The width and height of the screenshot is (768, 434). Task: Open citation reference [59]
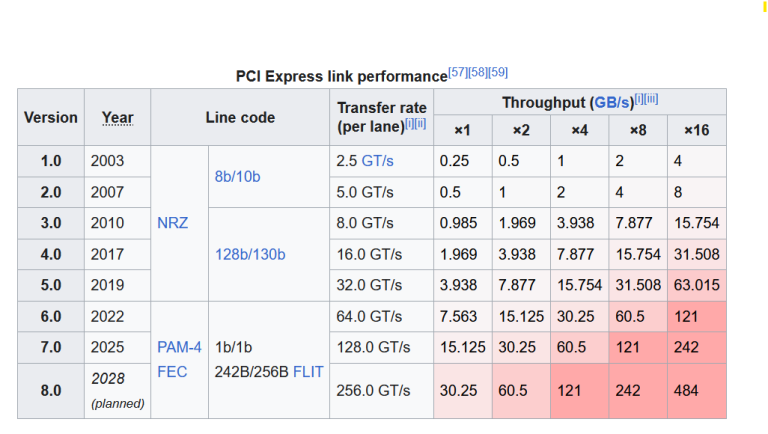point(498,72)
